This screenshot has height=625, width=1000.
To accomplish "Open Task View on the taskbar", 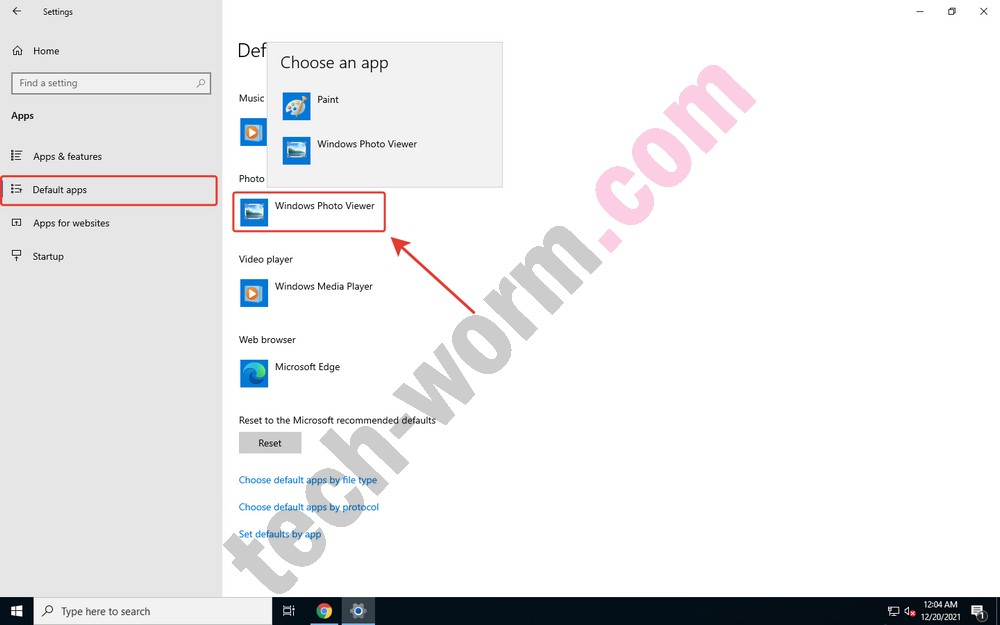I will [288, 611].
